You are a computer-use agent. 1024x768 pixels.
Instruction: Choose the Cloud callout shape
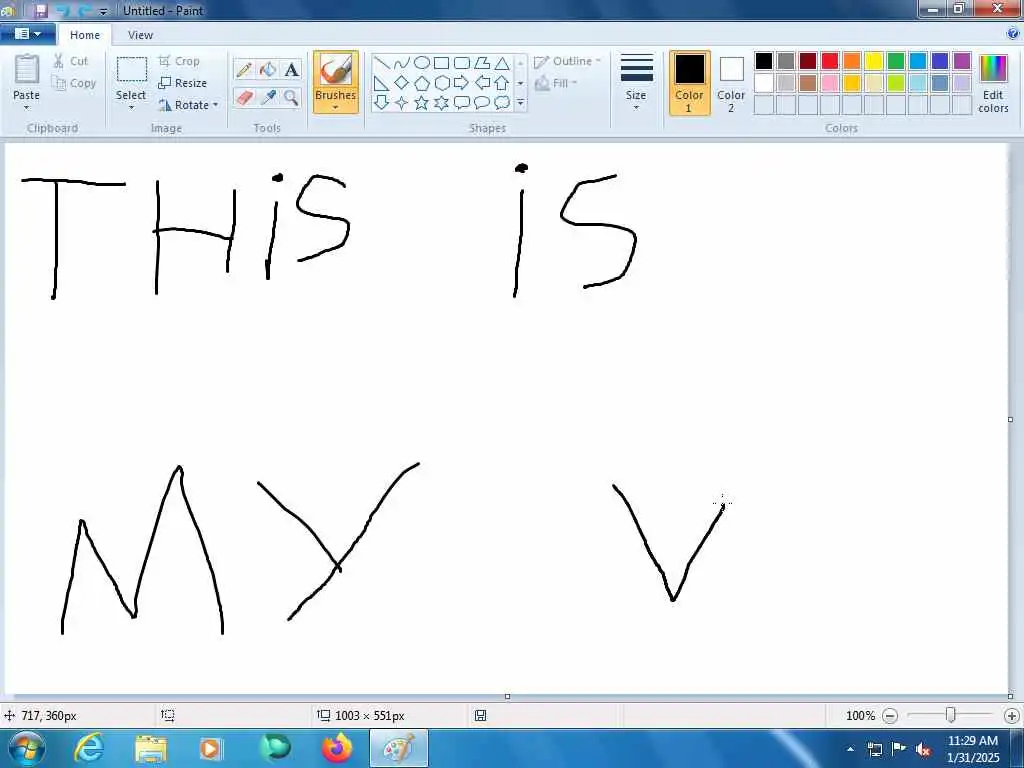(x=502, y=103)
